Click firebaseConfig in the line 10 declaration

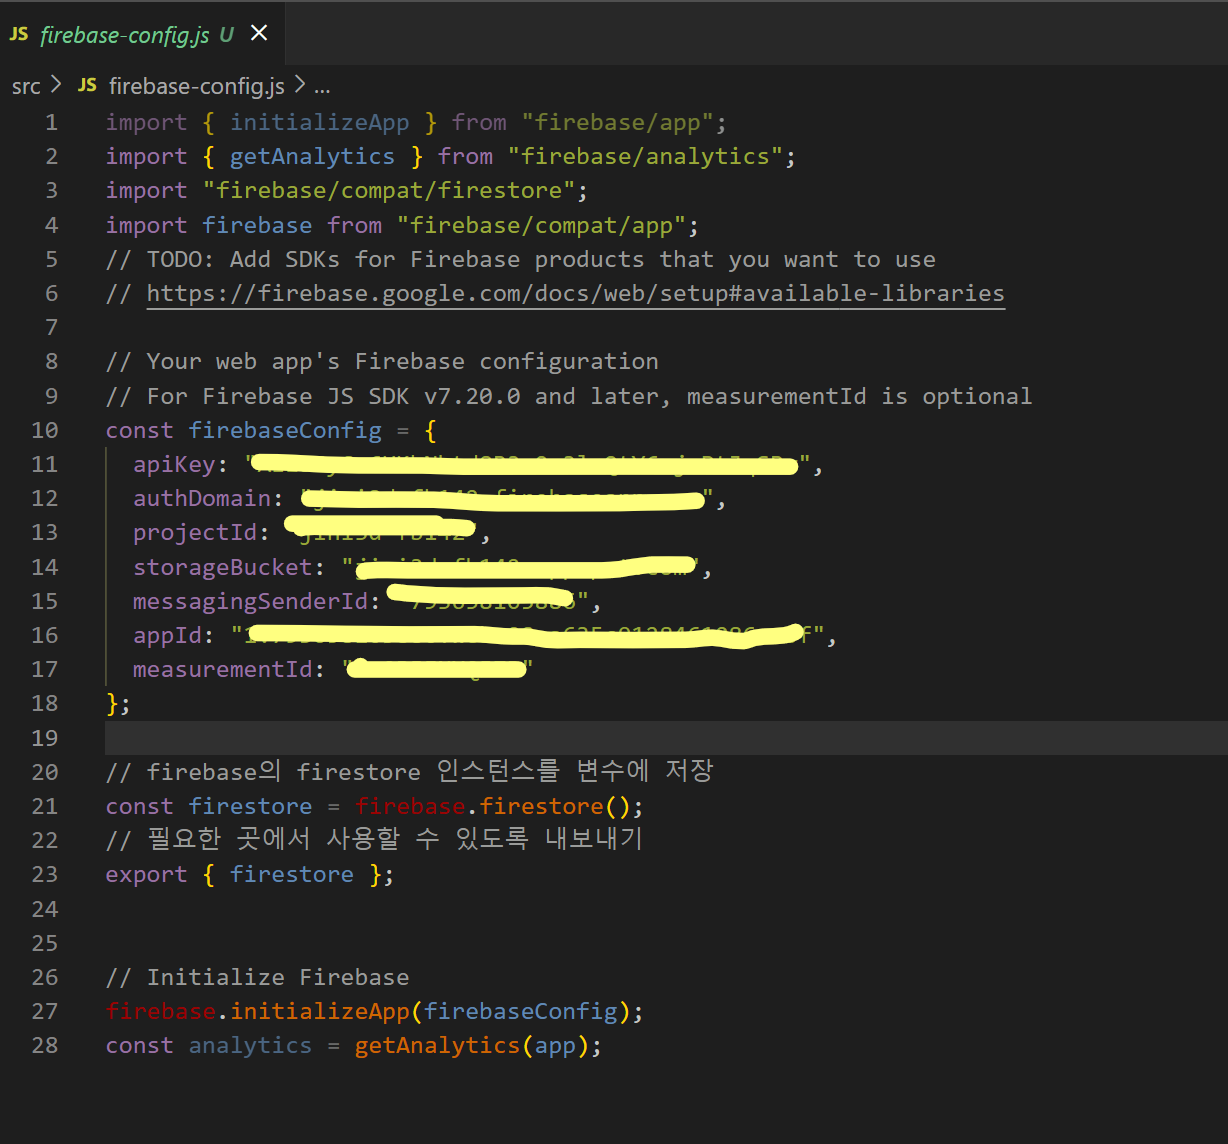pos(286,430)
